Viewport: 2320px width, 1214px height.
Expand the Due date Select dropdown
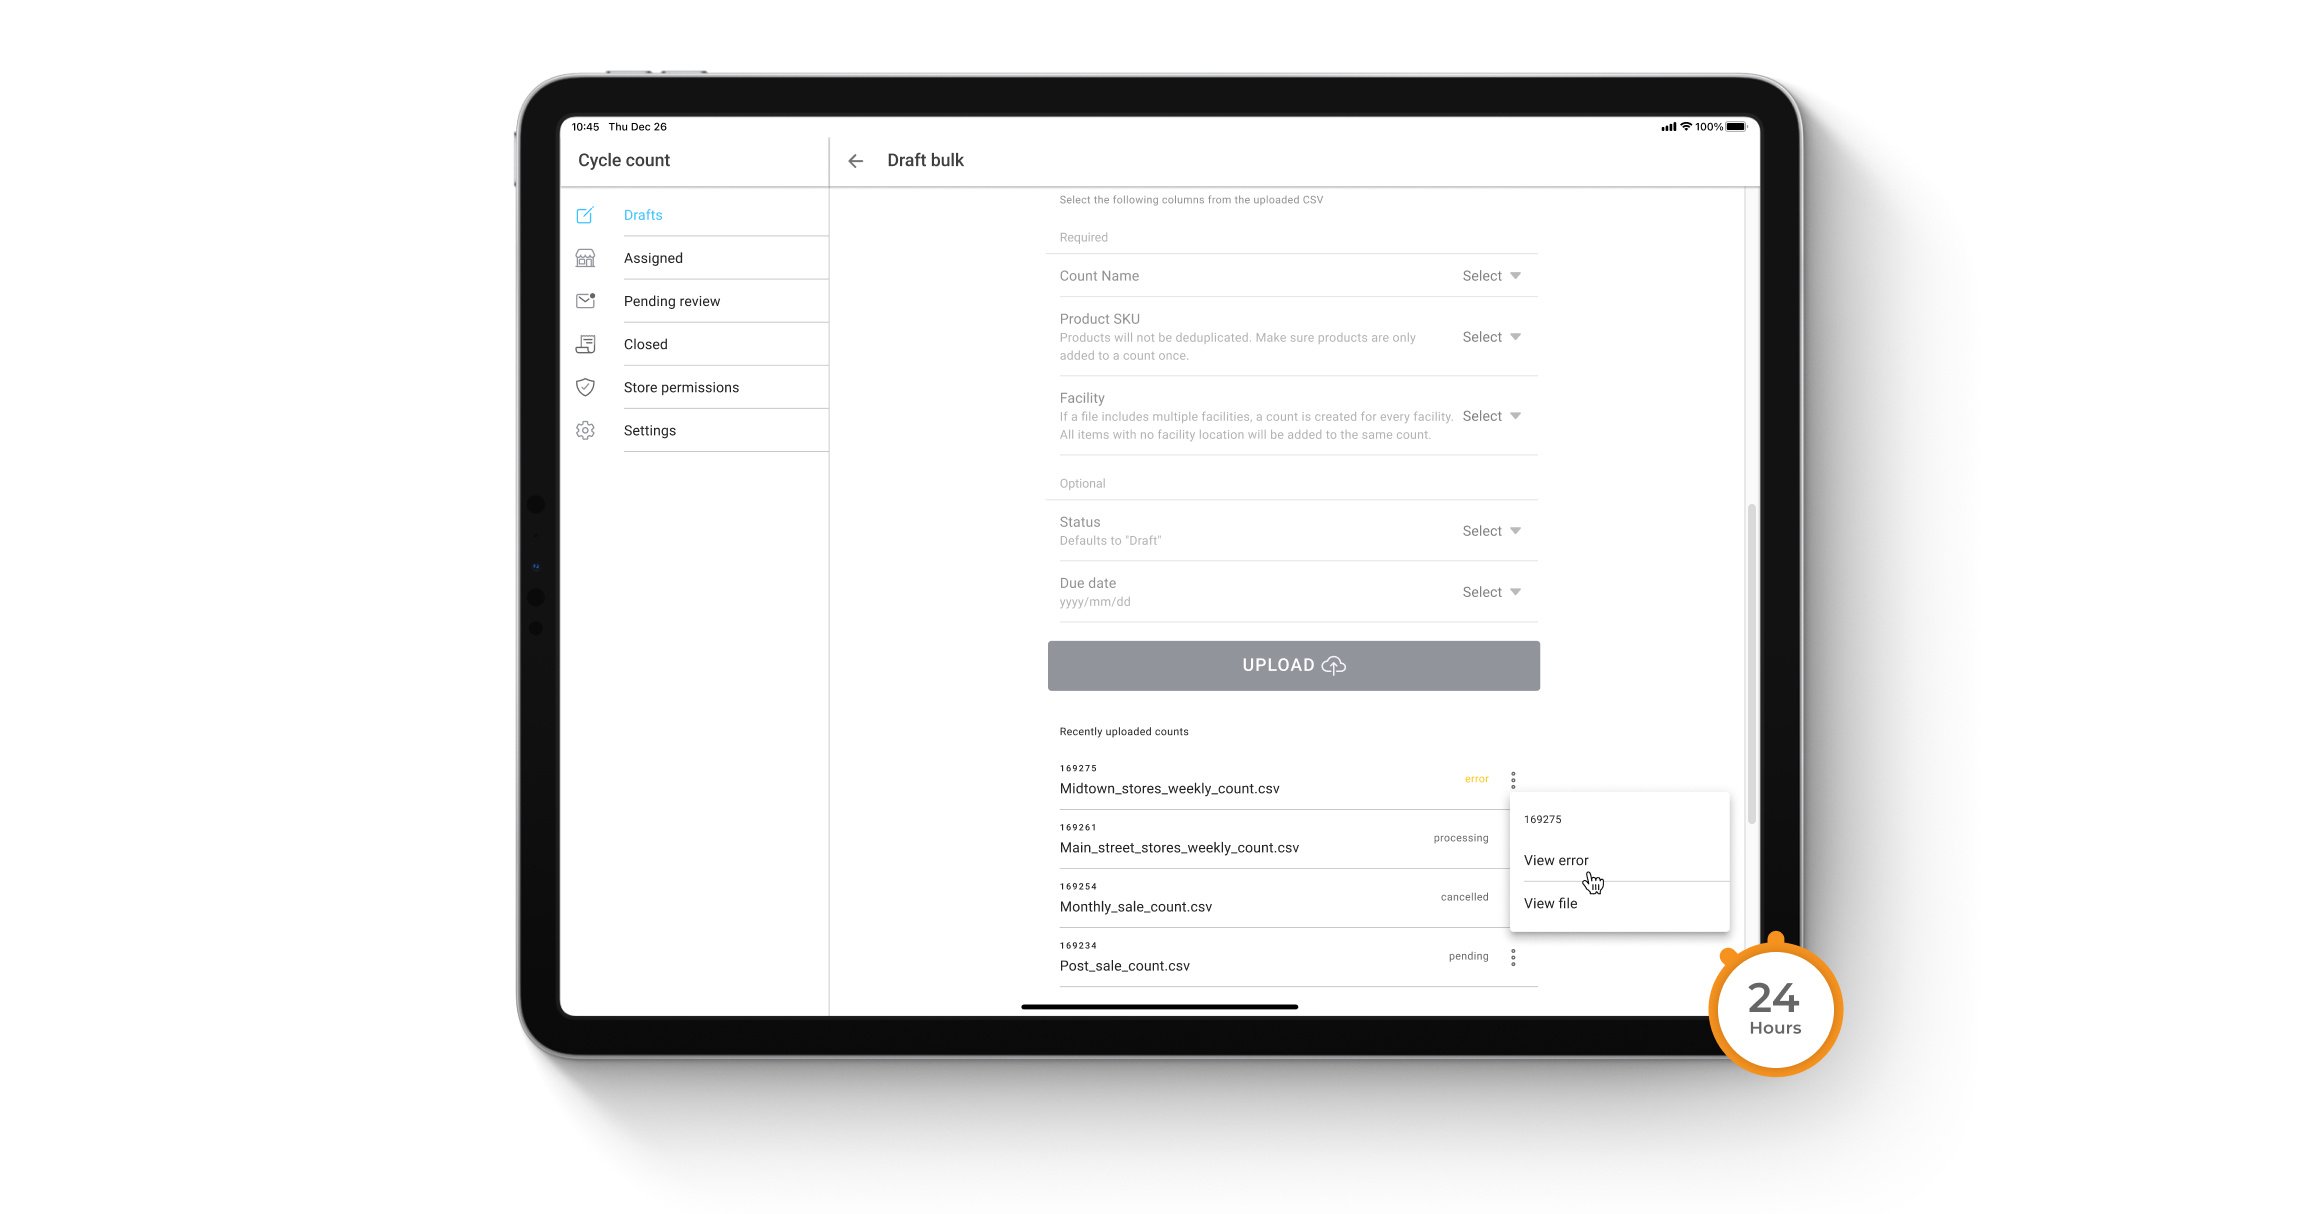coord(1488,591)
